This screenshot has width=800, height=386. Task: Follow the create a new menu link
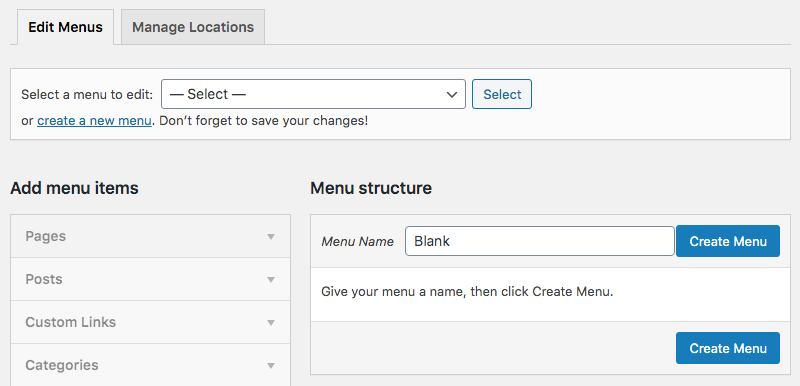pos(94,121)
